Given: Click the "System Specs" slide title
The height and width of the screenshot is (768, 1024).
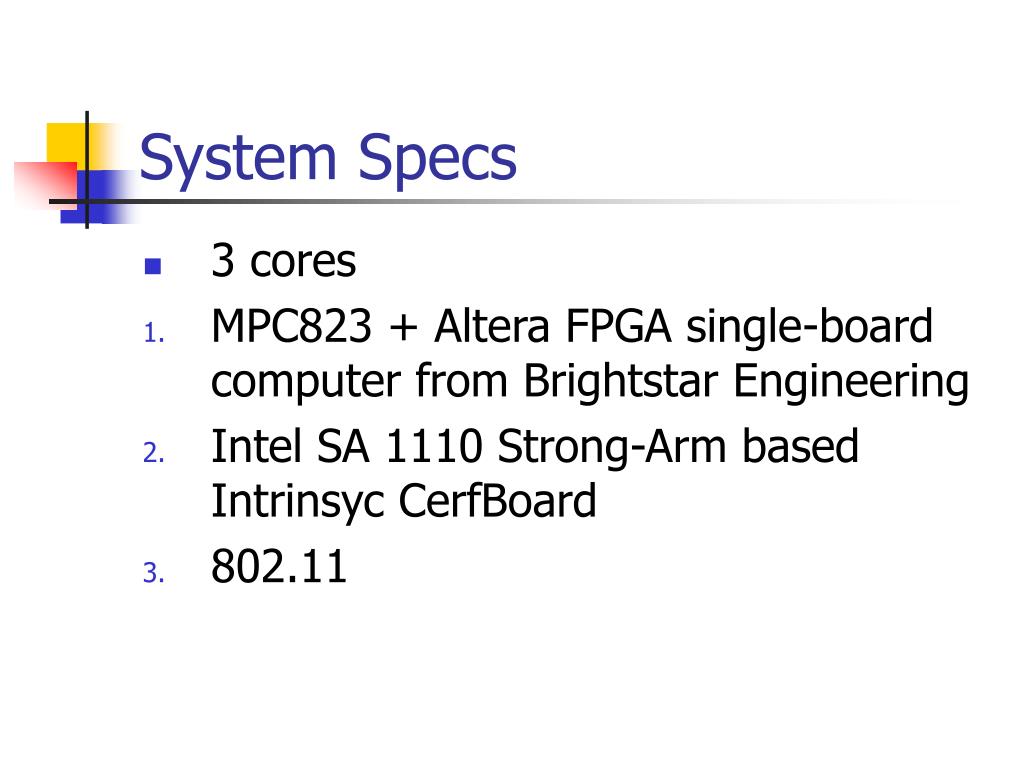Looking at the screenshot, I should [x=328, y=159].
